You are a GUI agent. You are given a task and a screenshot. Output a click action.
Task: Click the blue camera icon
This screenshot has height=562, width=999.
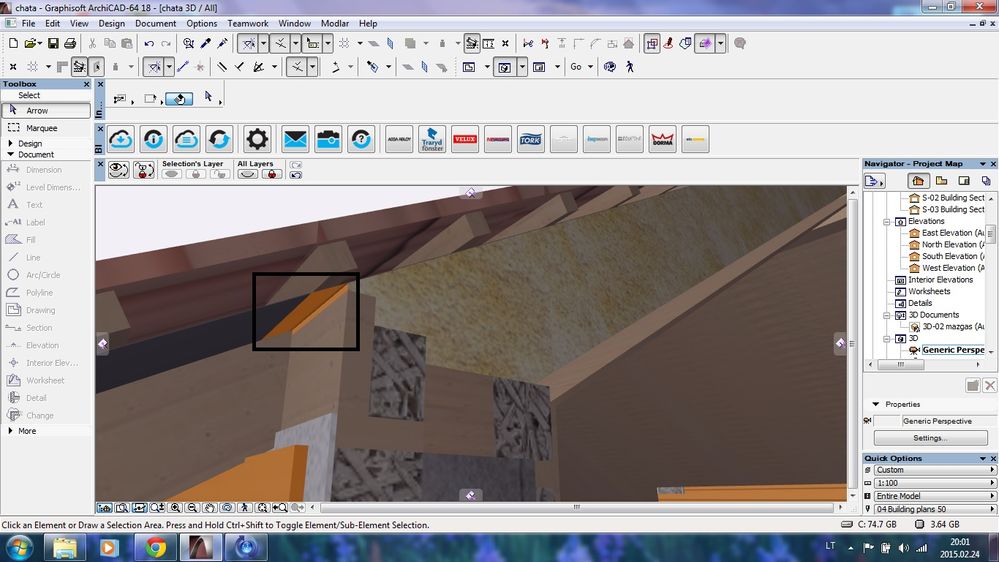(328, 139)
